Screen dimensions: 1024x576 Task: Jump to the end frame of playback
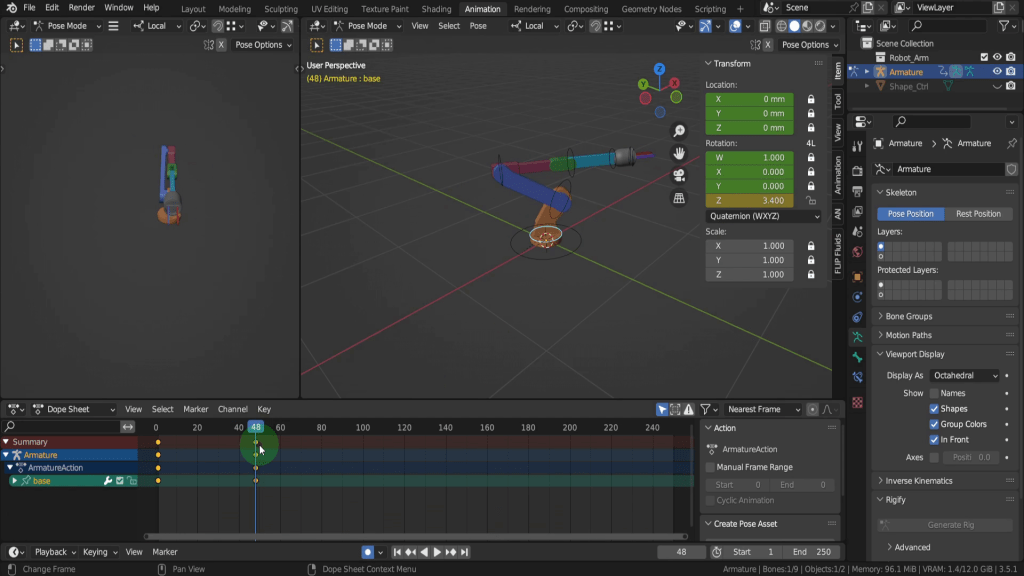tap(465, 552)
